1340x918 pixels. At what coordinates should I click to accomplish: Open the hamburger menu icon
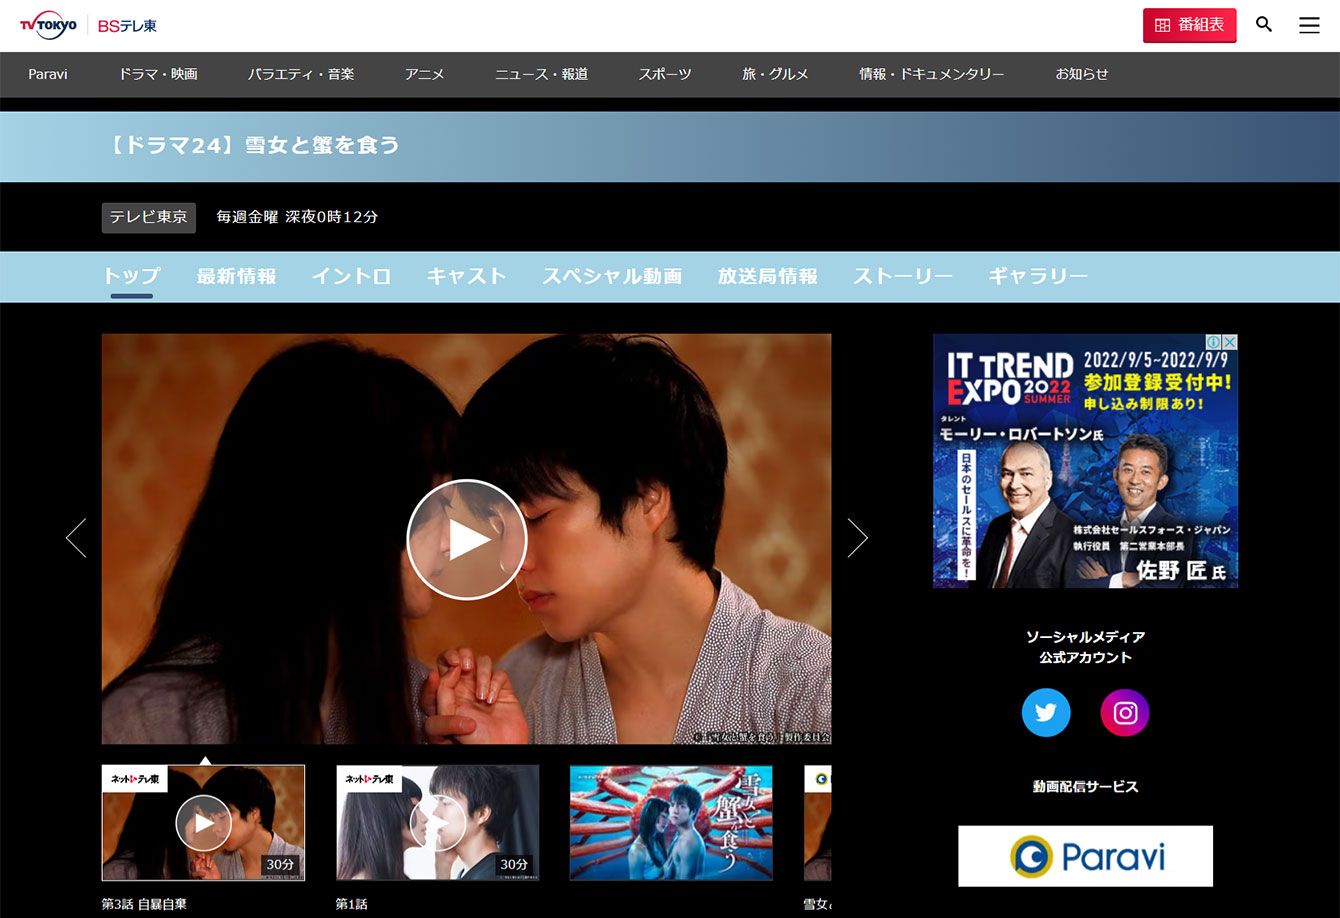1309,25
